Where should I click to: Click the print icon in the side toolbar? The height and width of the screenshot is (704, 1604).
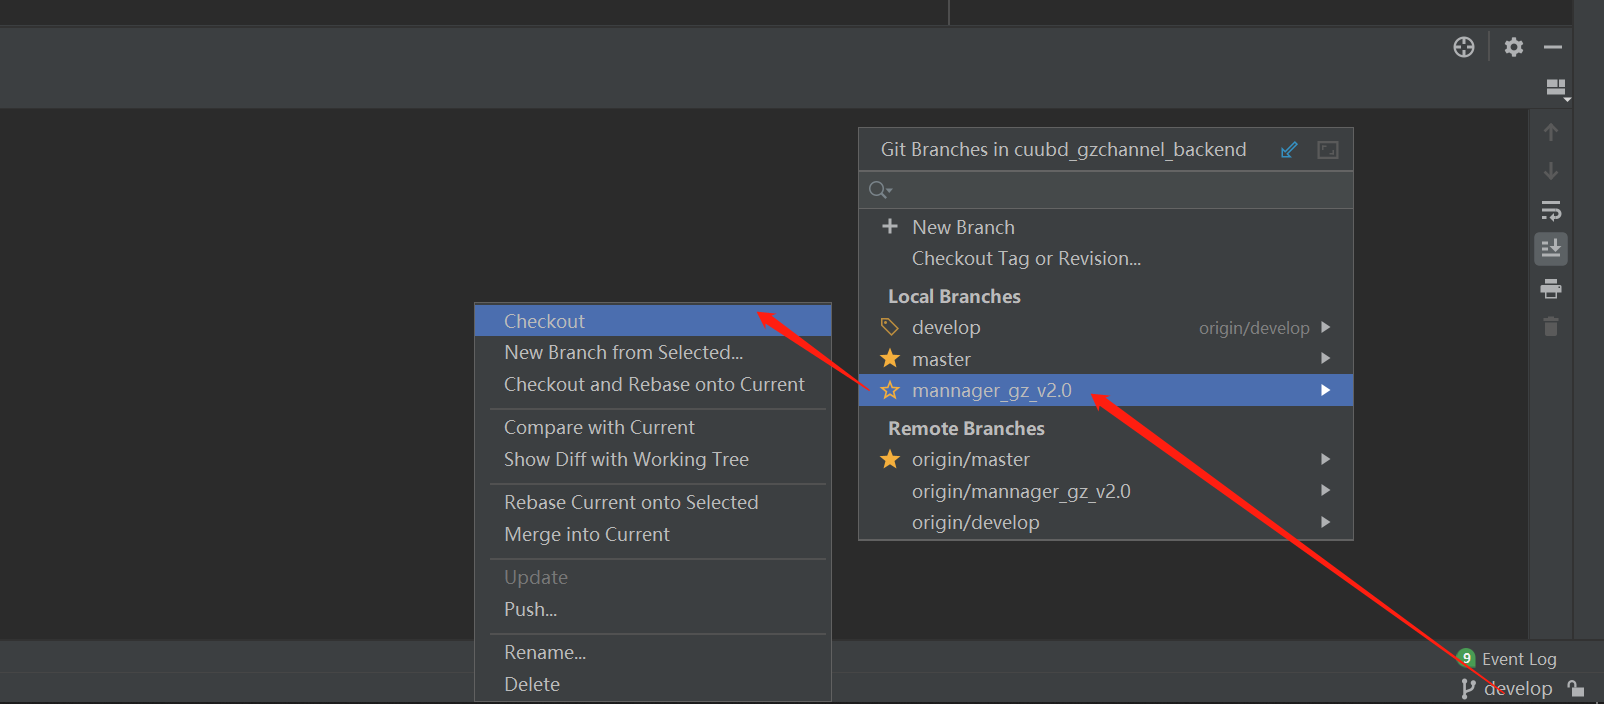click(x=1551, y=289)
